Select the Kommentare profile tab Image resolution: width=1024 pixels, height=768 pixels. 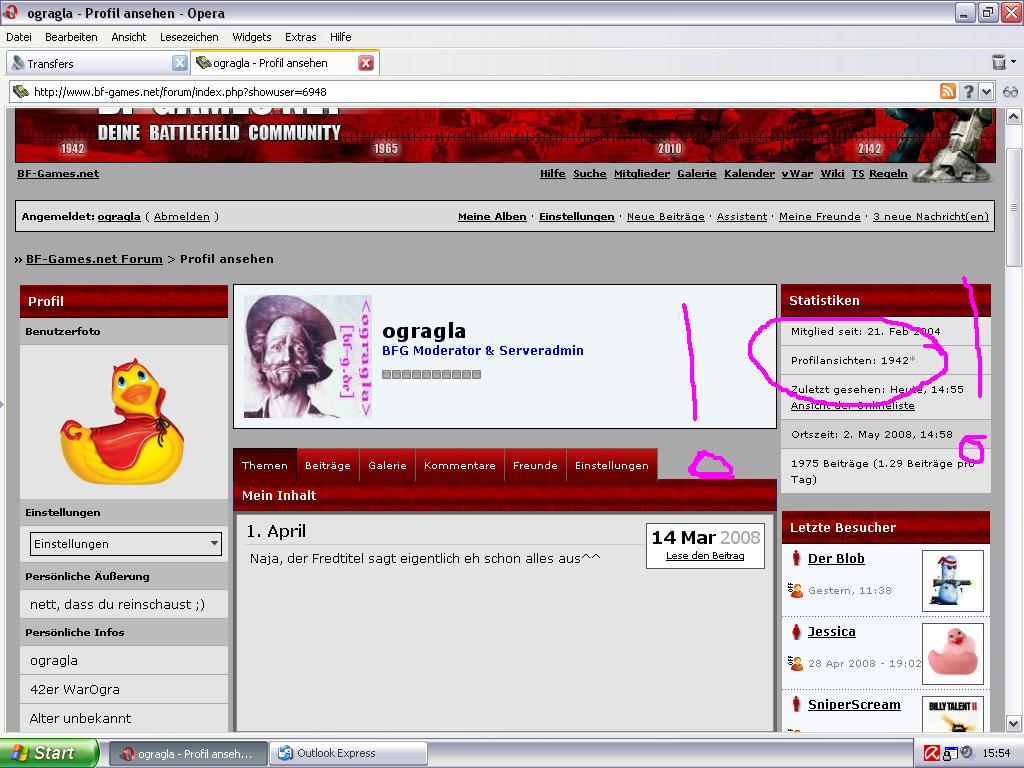[x=460, y=466]
